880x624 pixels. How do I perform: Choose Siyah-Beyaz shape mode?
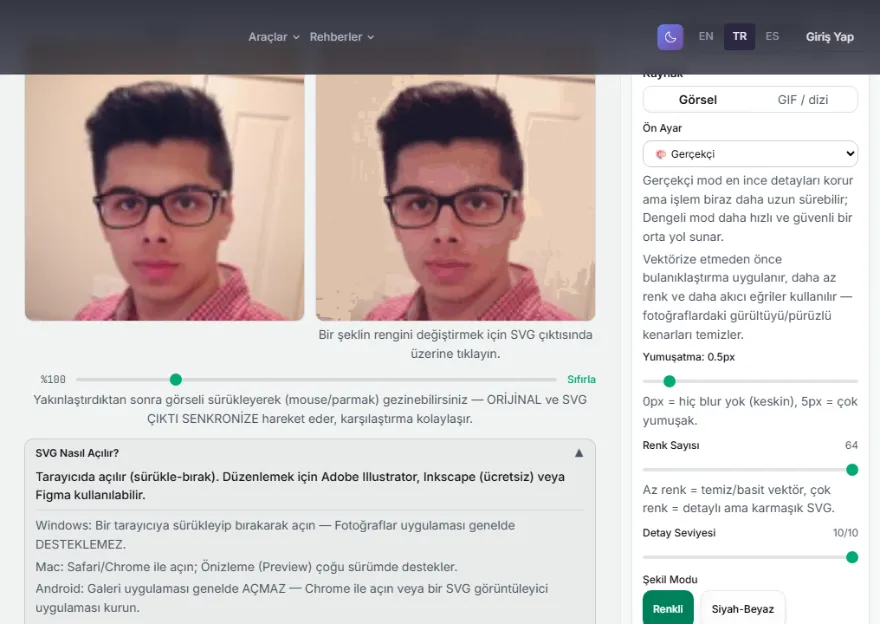click(x=742, y=609)
